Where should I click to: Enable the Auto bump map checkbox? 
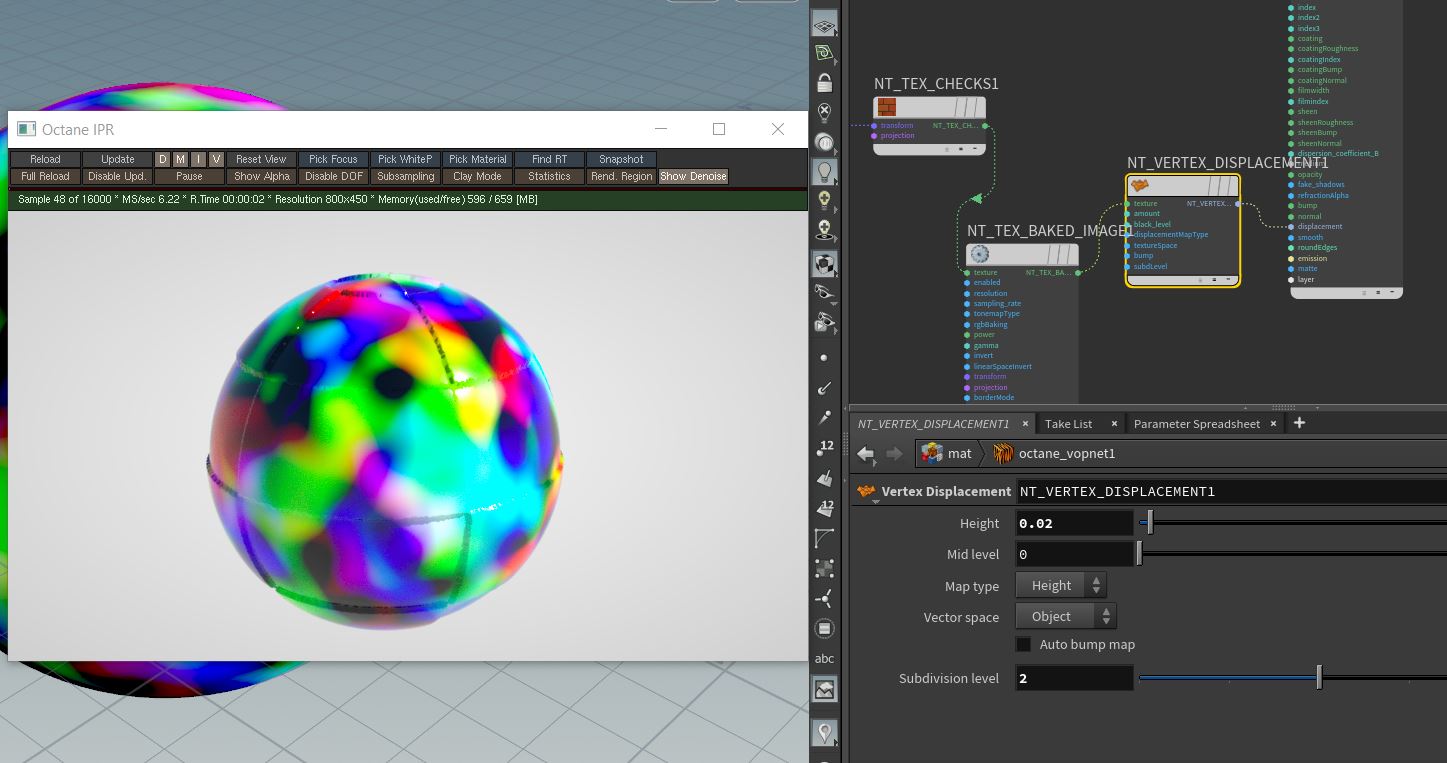point(1023,644)
